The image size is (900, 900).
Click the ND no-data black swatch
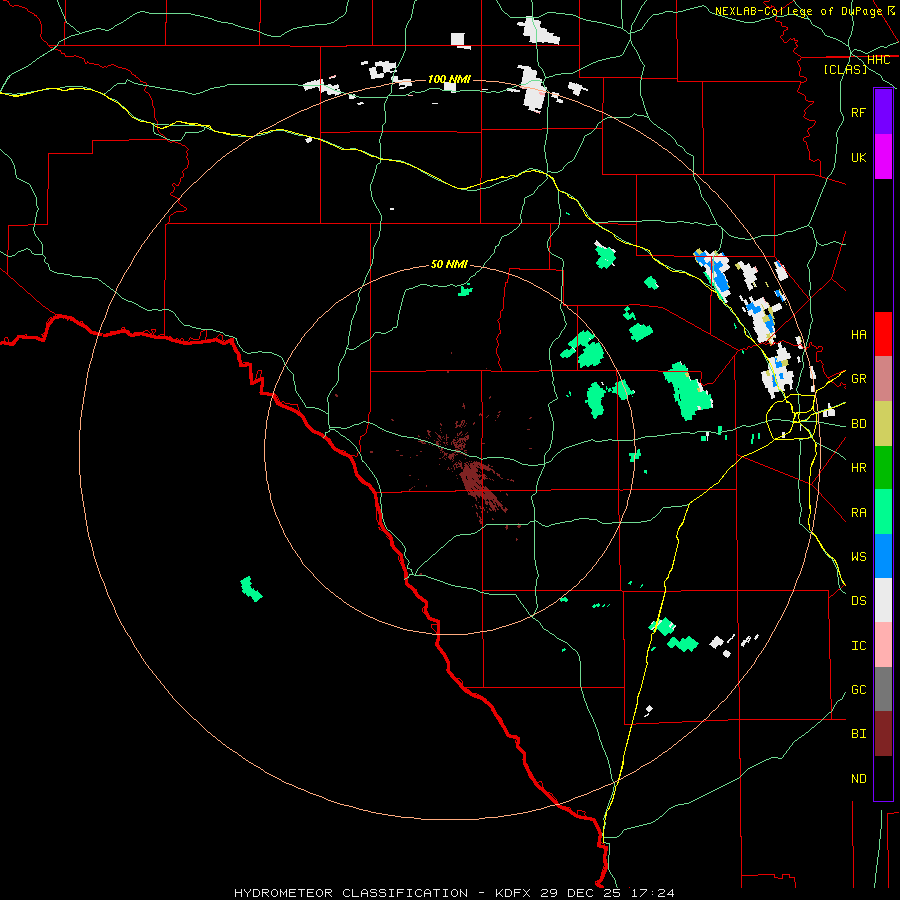[883, 778]
